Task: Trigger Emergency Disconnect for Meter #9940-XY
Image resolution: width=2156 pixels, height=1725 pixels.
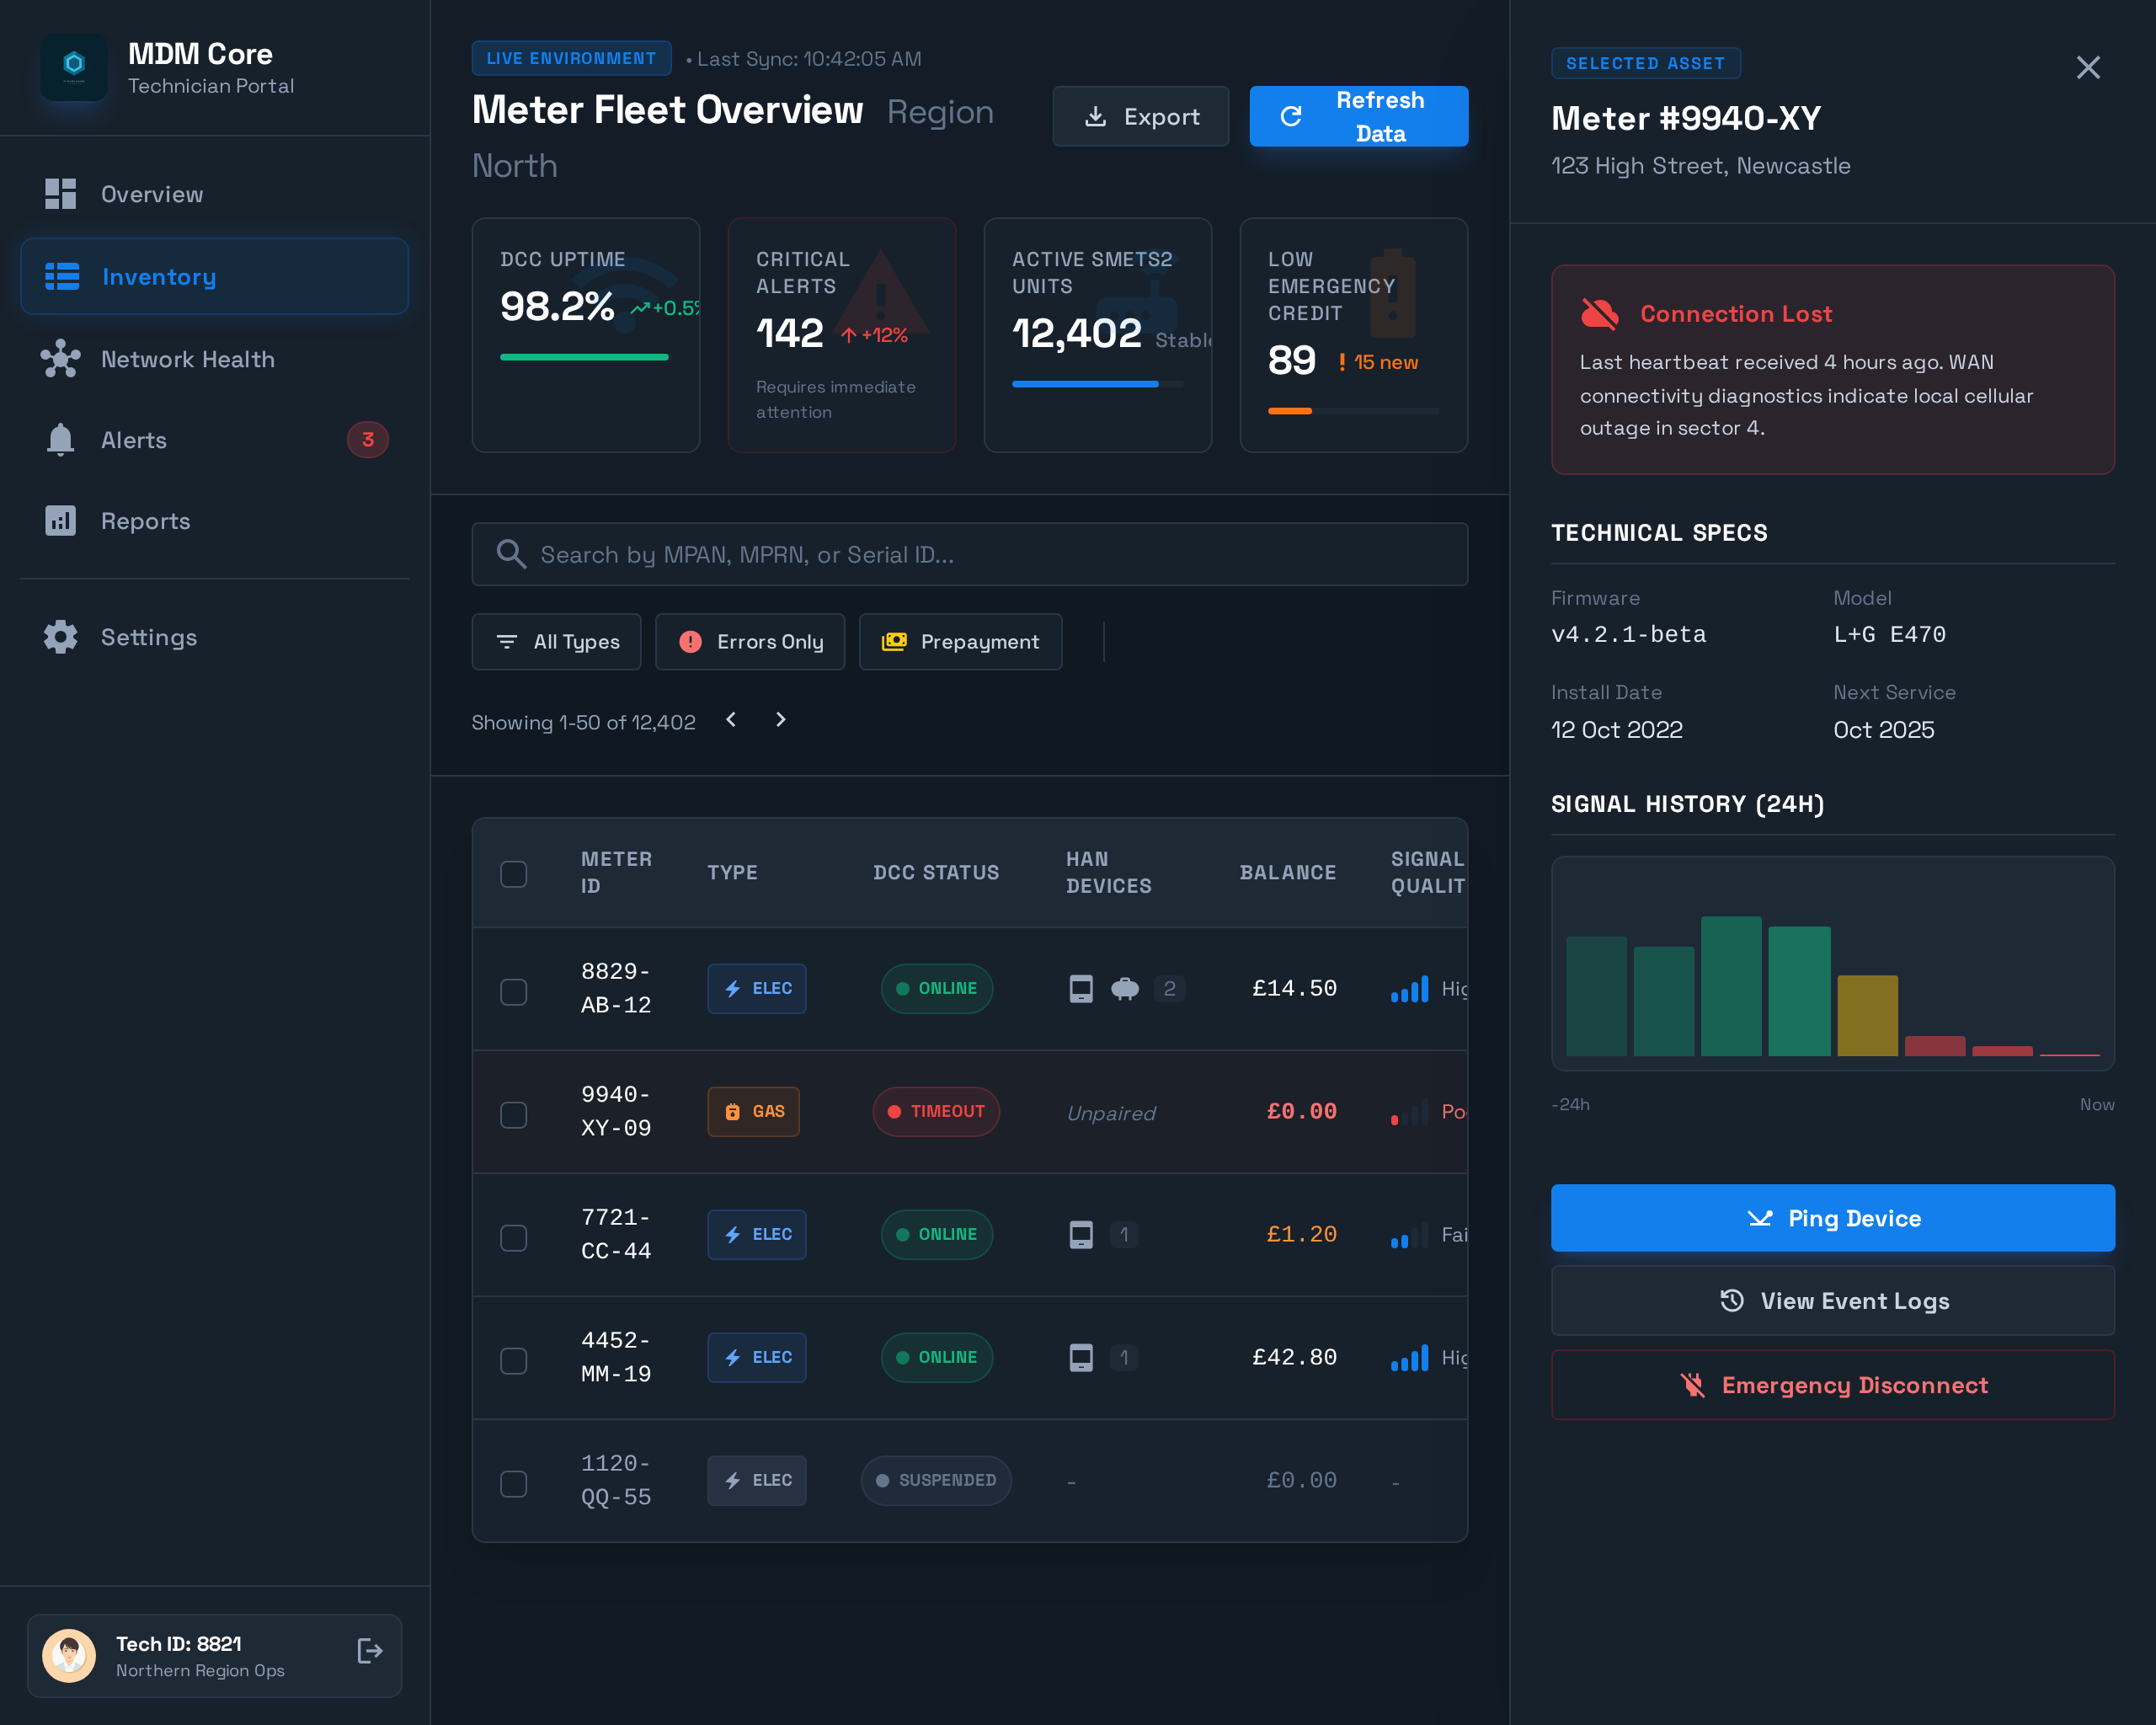Action: tap(1832, 1385)
